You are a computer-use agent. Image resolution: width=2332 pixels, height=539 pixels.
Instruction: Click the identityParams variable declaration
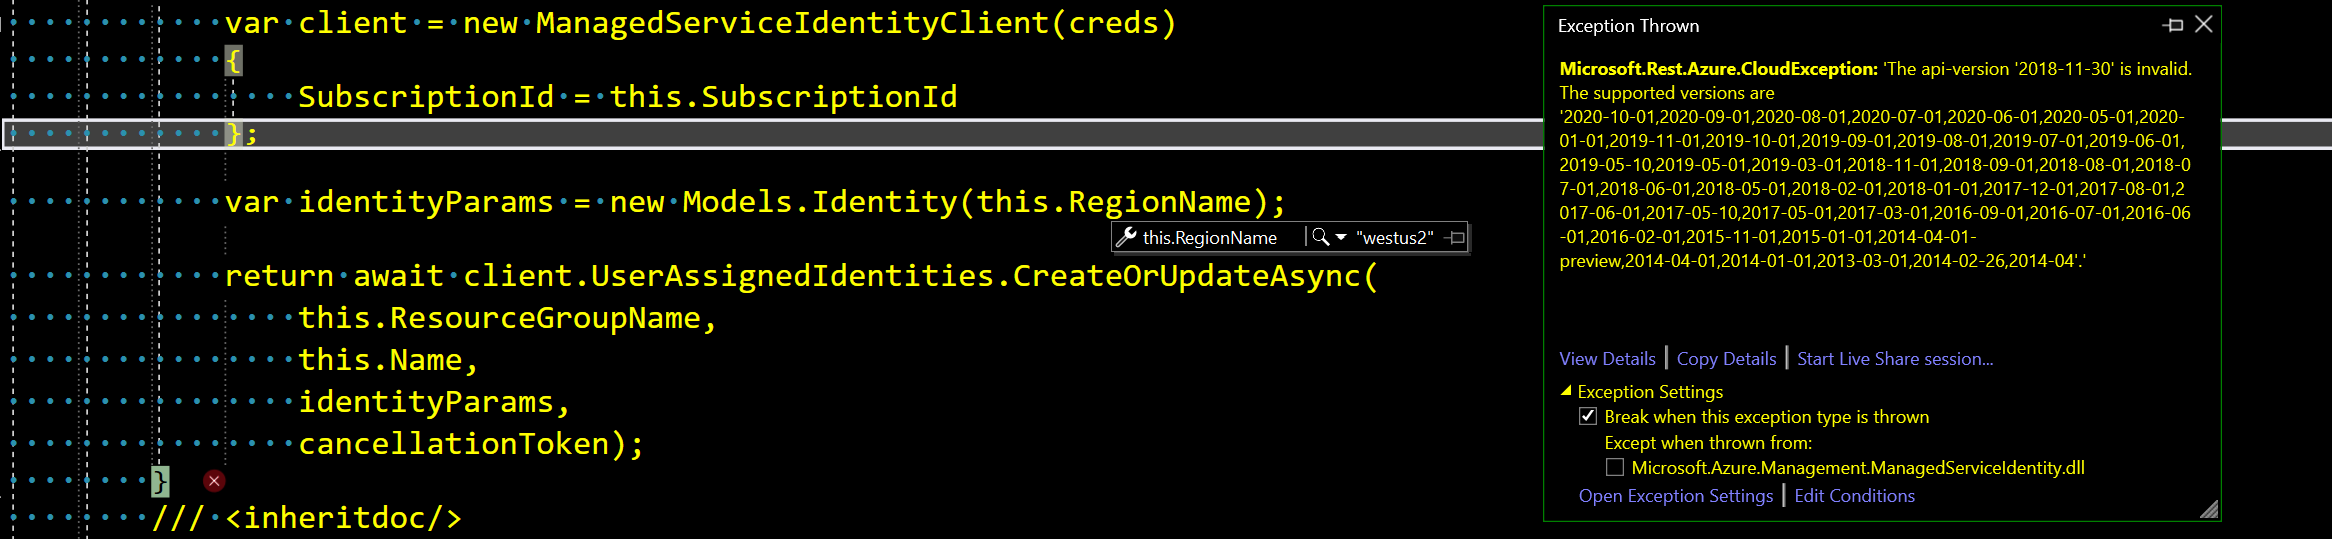[426, 201]
